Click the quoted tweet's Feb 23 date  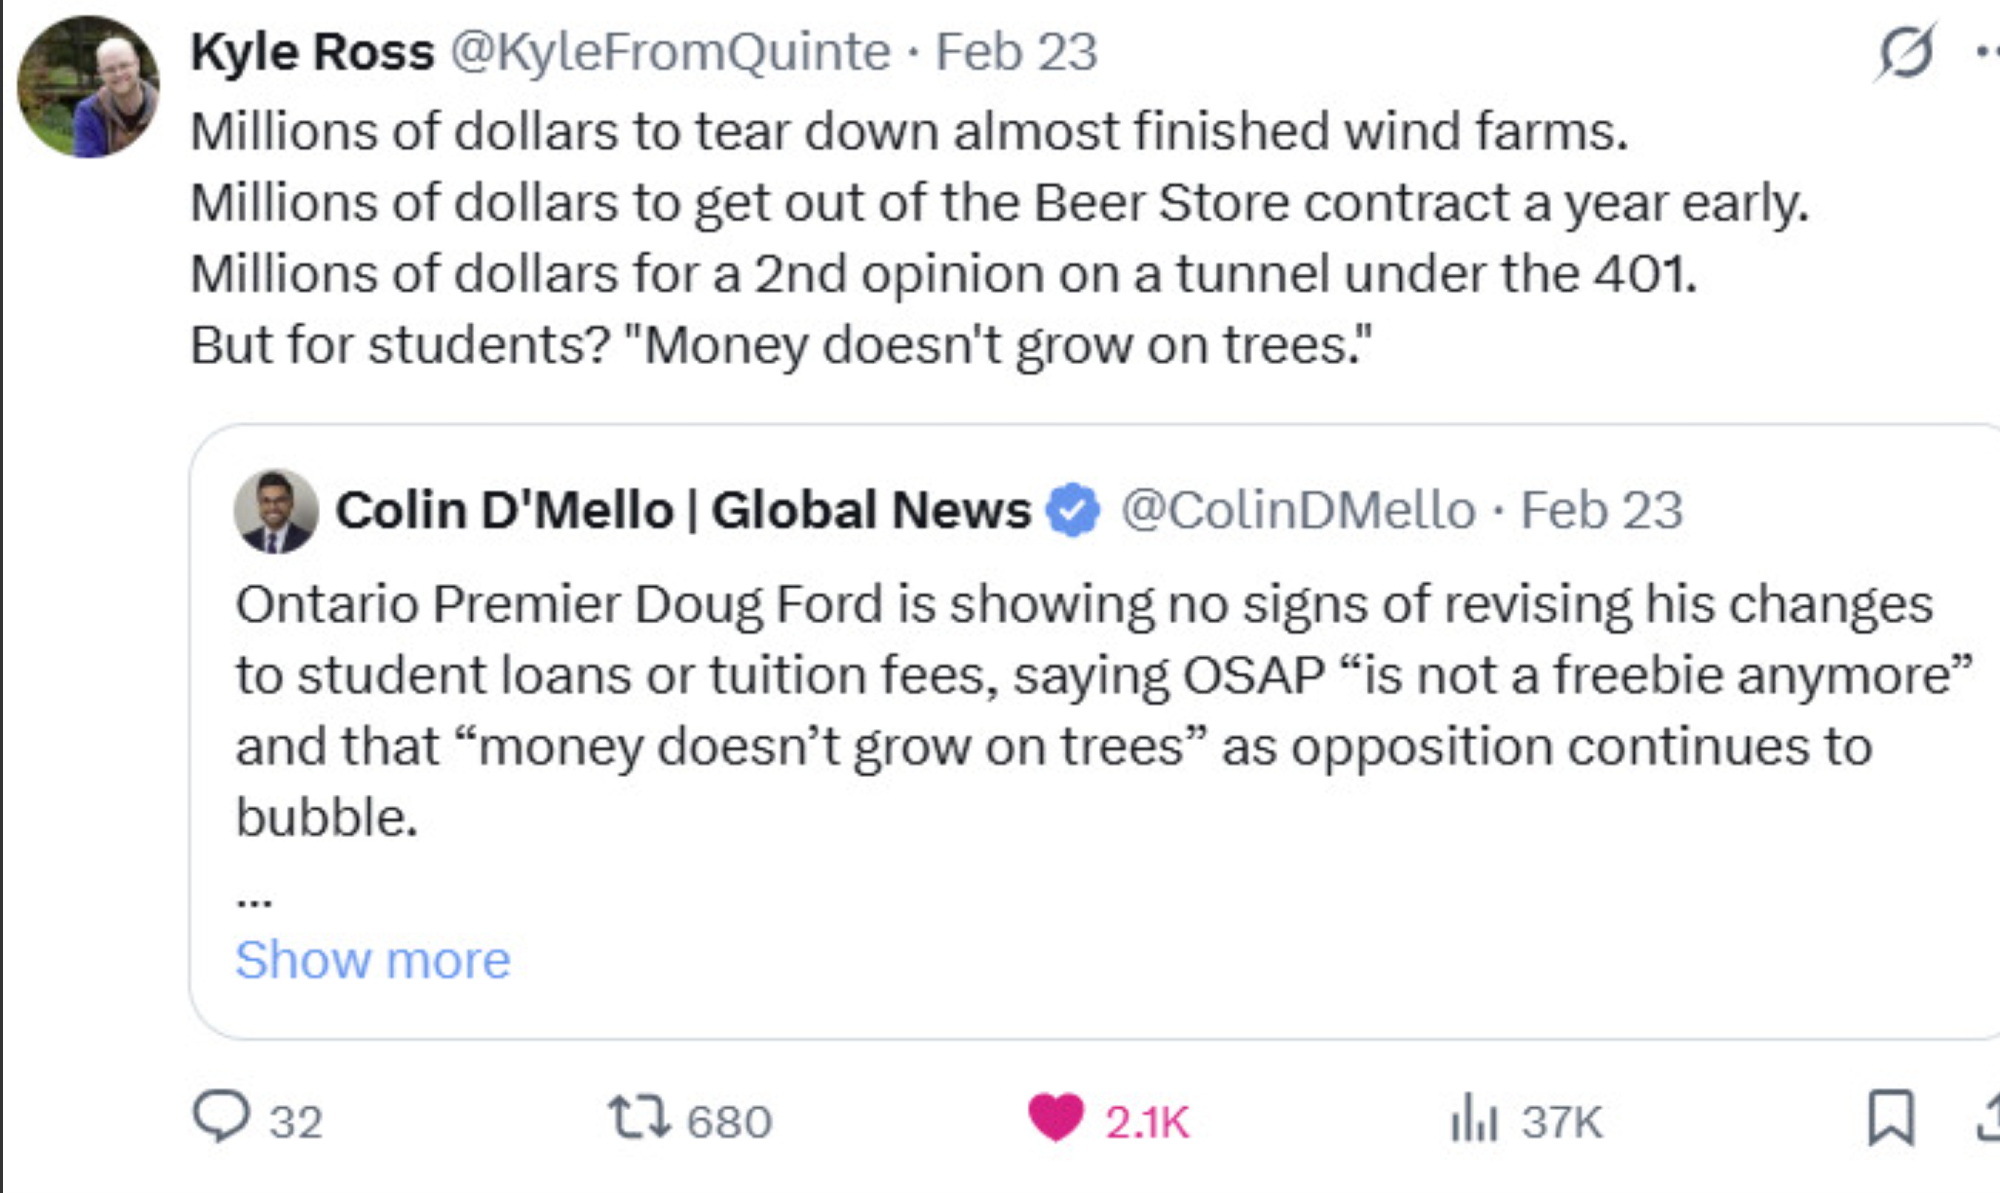click(x=1602, y=510)
